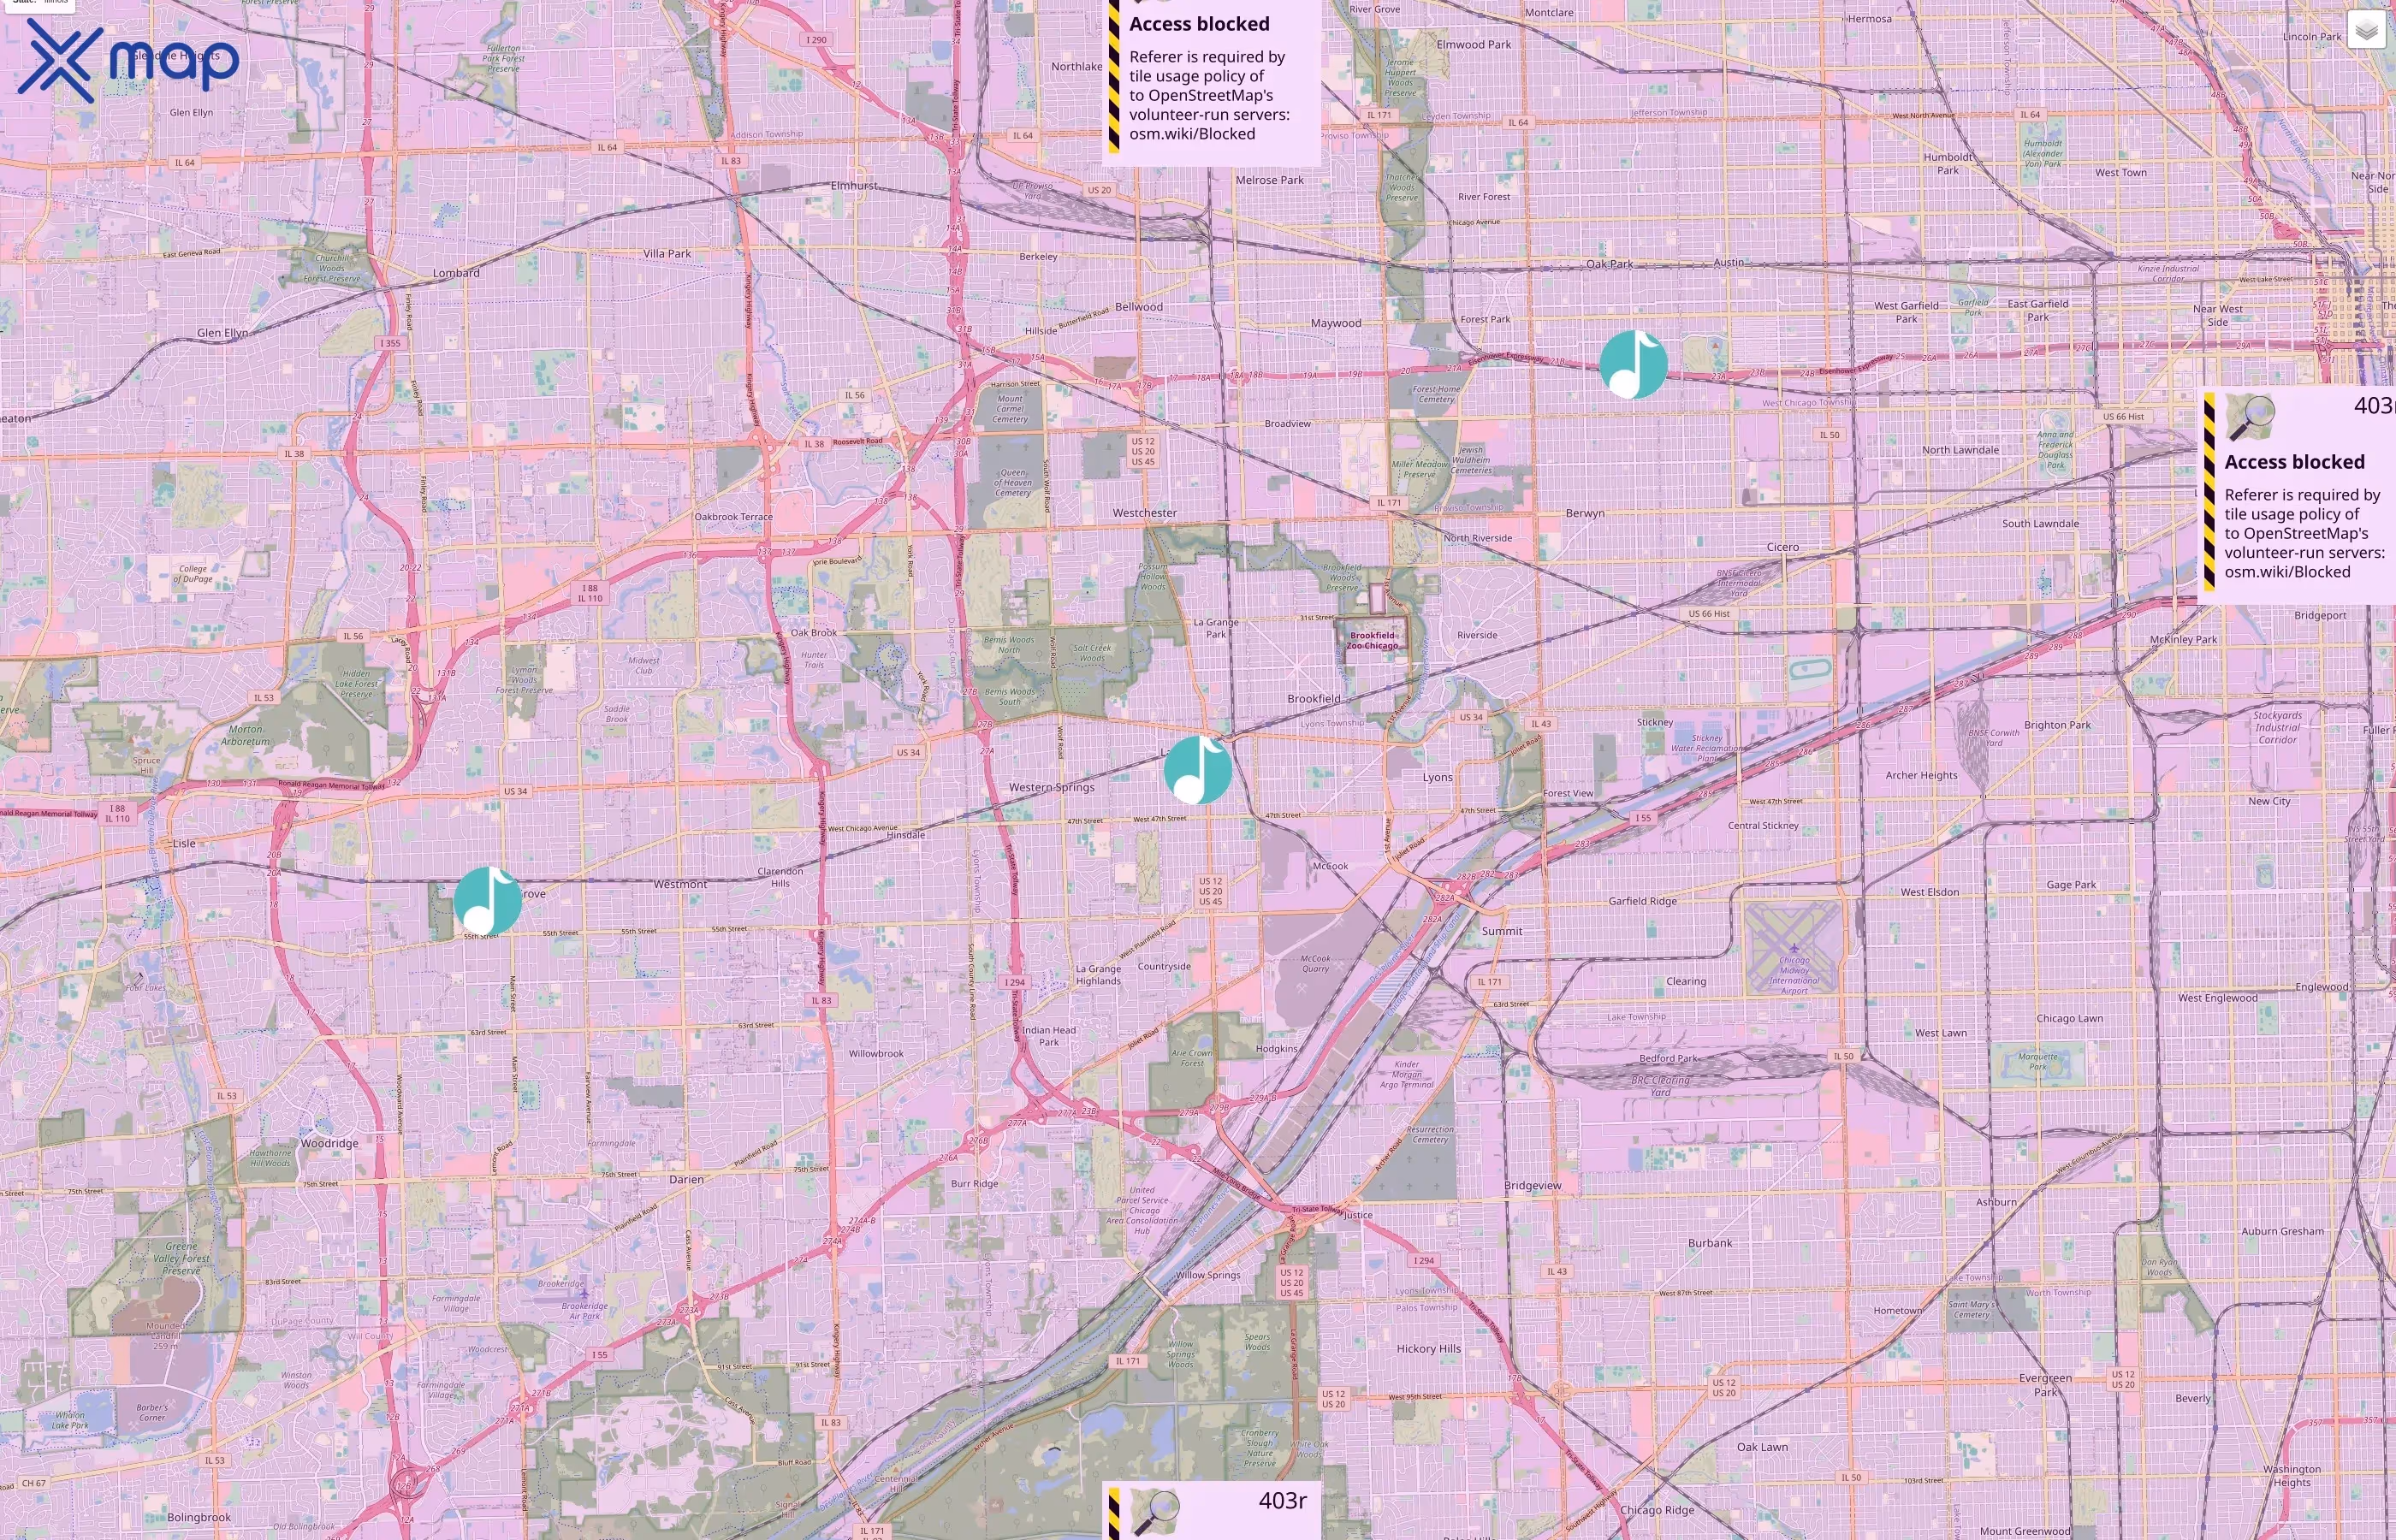Viewport: 2396px width, 1540px height.
Task: Click the Indian Head Park label
Action: (1048, 1036)
